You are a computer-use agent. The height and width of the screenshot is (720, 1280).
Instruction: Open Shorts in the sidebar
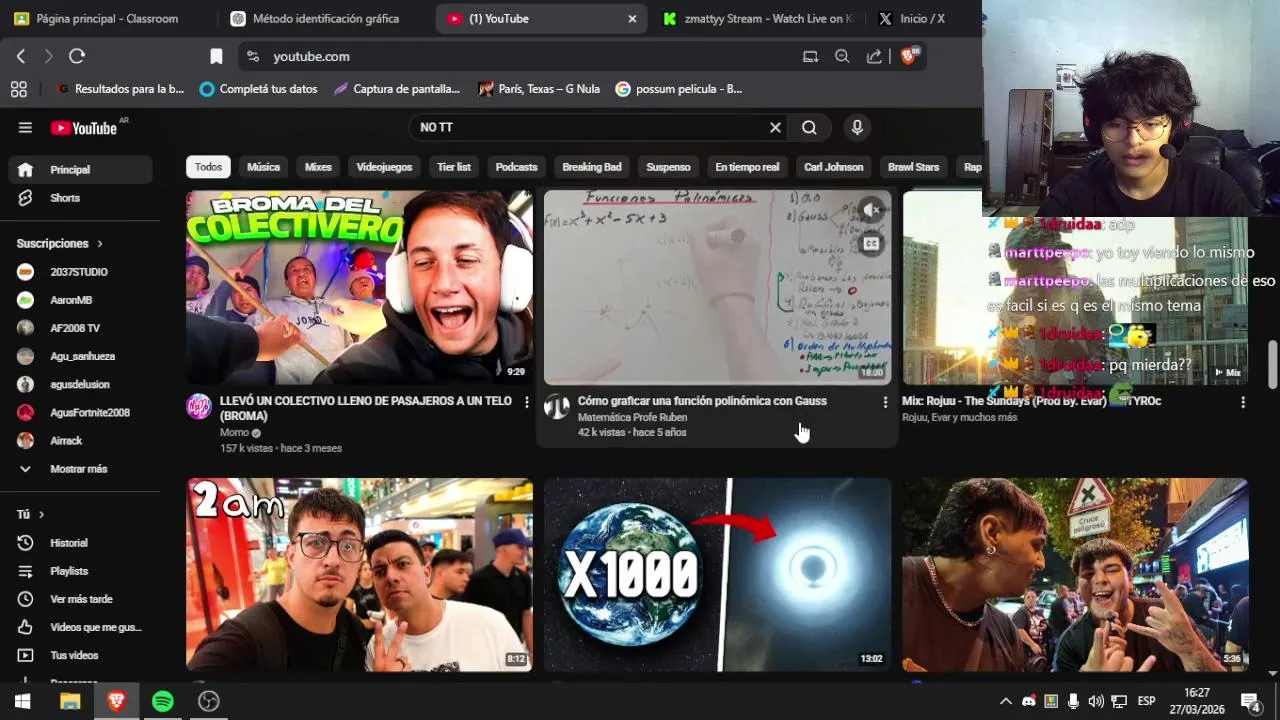coord(80,198)
